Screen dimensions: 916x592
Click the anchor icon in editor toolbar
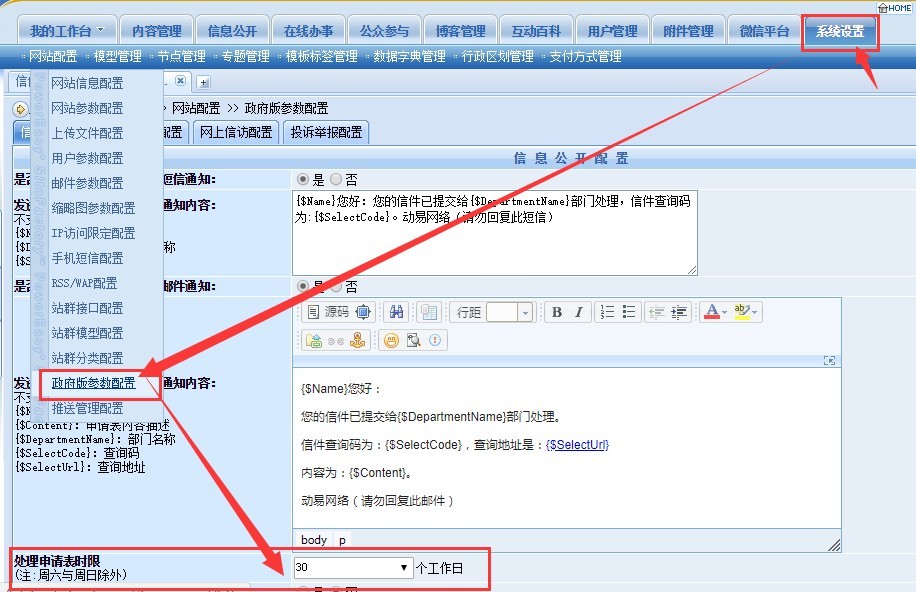point(358,340)
